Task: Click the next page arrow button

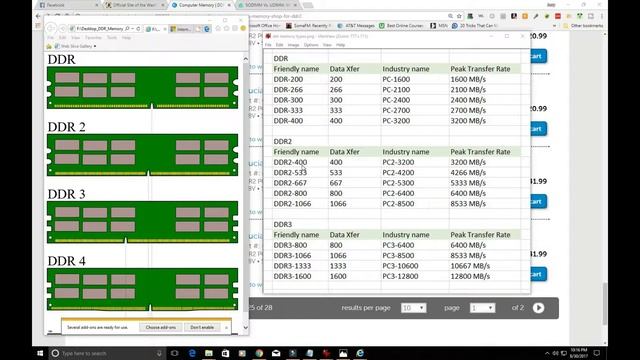Action: point(538,308)
